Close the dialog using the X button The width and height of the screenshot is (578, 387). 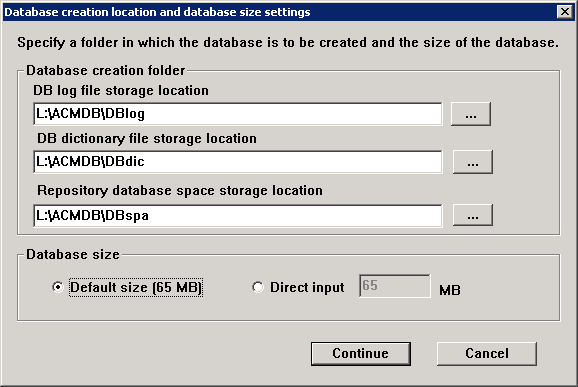click(x=565, y=12)
